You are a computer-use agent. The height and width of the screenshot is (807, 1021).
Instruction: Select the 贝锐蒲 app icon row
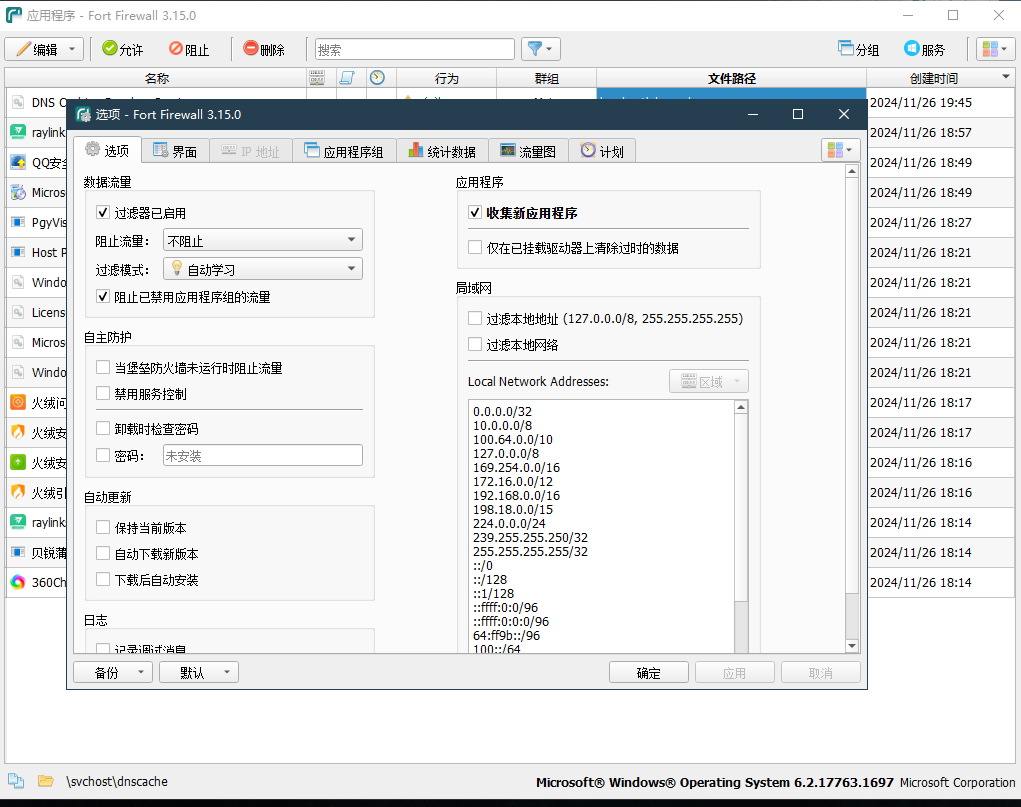[18, 552]
